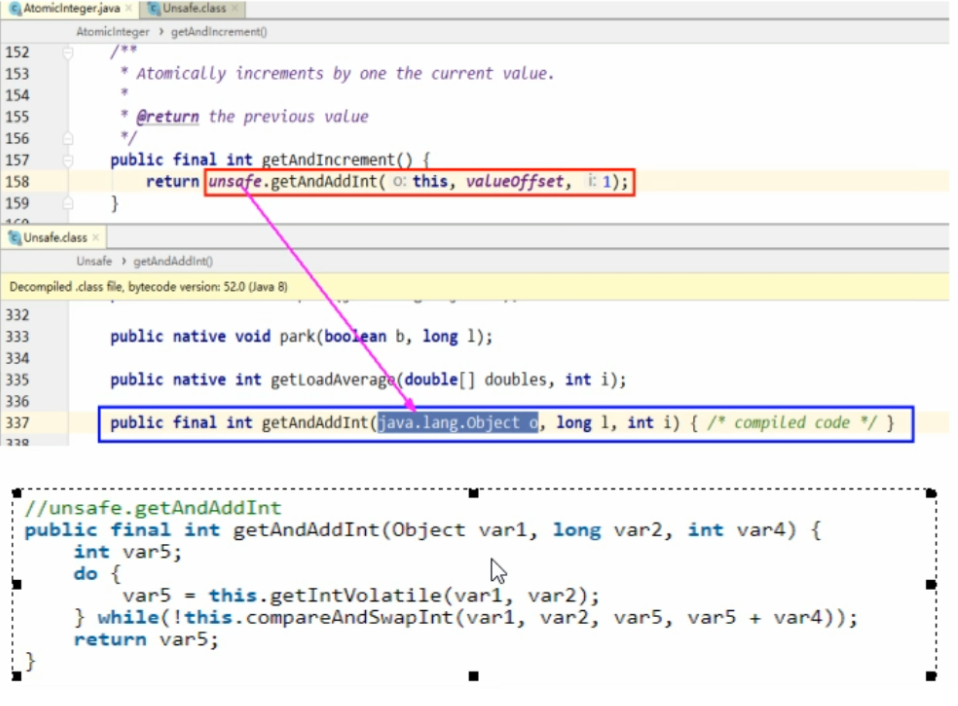Viewport: 958px width, 706px height.
Task: Click the '/* compiled code */' comment
Action: point(792,423)
